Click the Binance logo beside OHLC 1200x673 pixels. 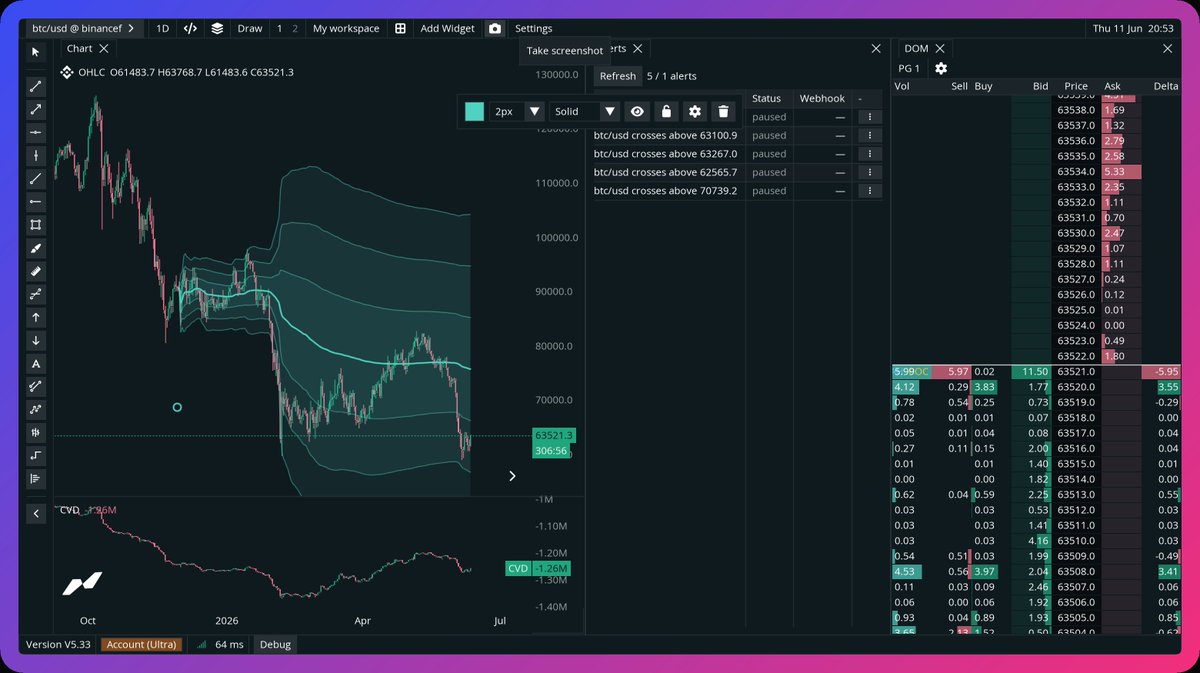click(68, 72)
